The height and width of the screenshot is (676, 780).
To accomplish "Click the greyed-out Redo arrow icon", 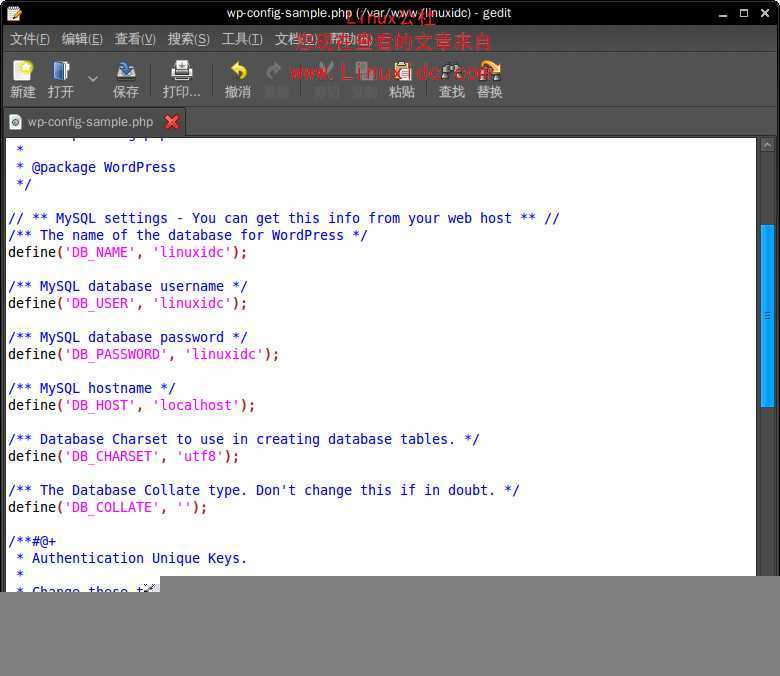I will (274, 71).
